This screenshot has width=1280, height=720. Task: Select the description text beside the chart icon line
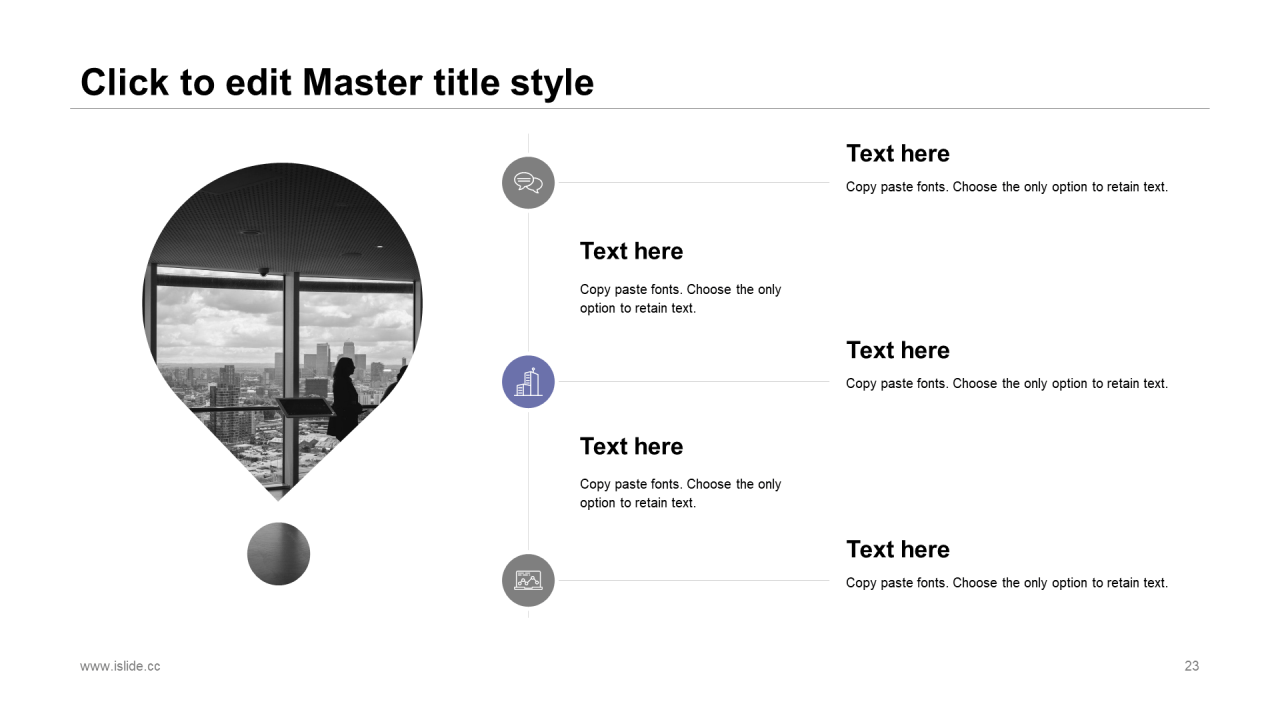click(x=1007, y=583)
